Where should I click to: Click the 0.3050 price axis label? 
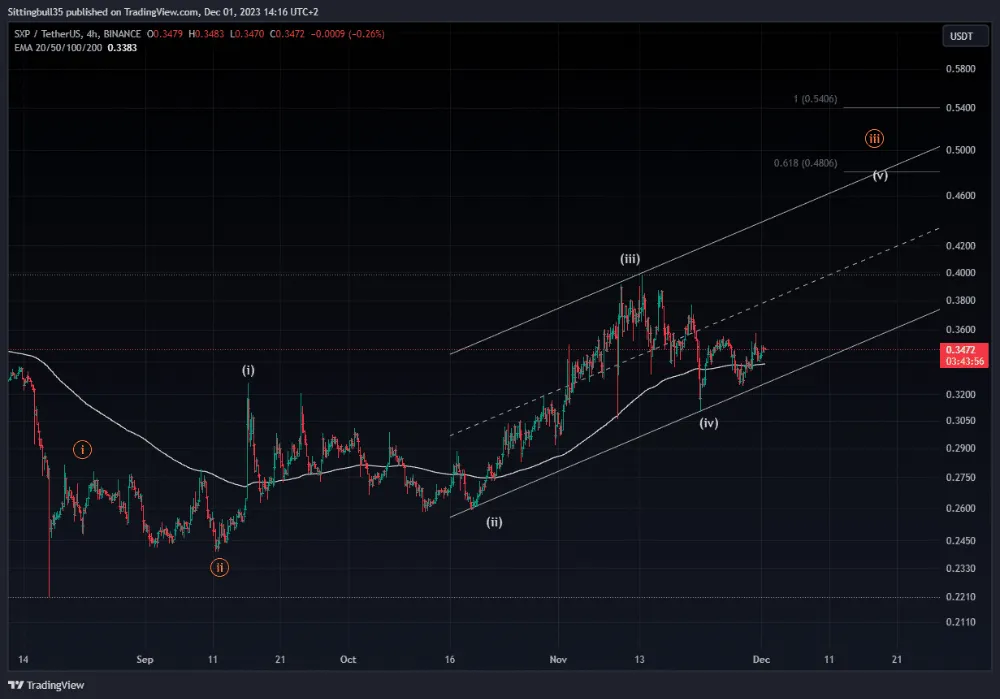click(x=960, y=420)
